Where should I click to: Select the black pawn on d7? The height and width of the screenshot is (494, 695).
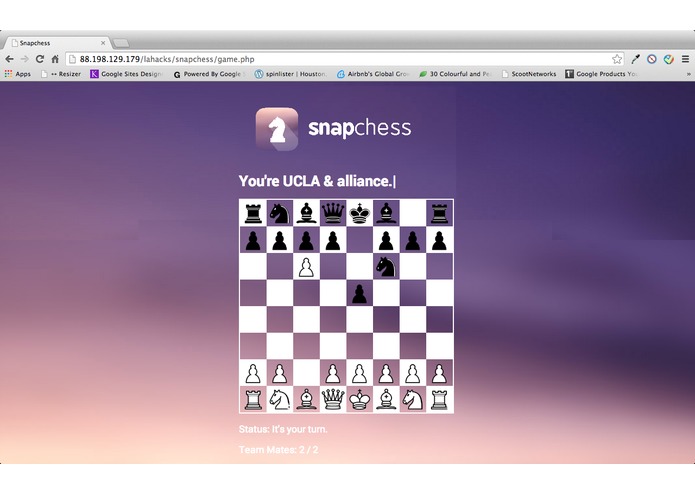(x=333, y=240)
